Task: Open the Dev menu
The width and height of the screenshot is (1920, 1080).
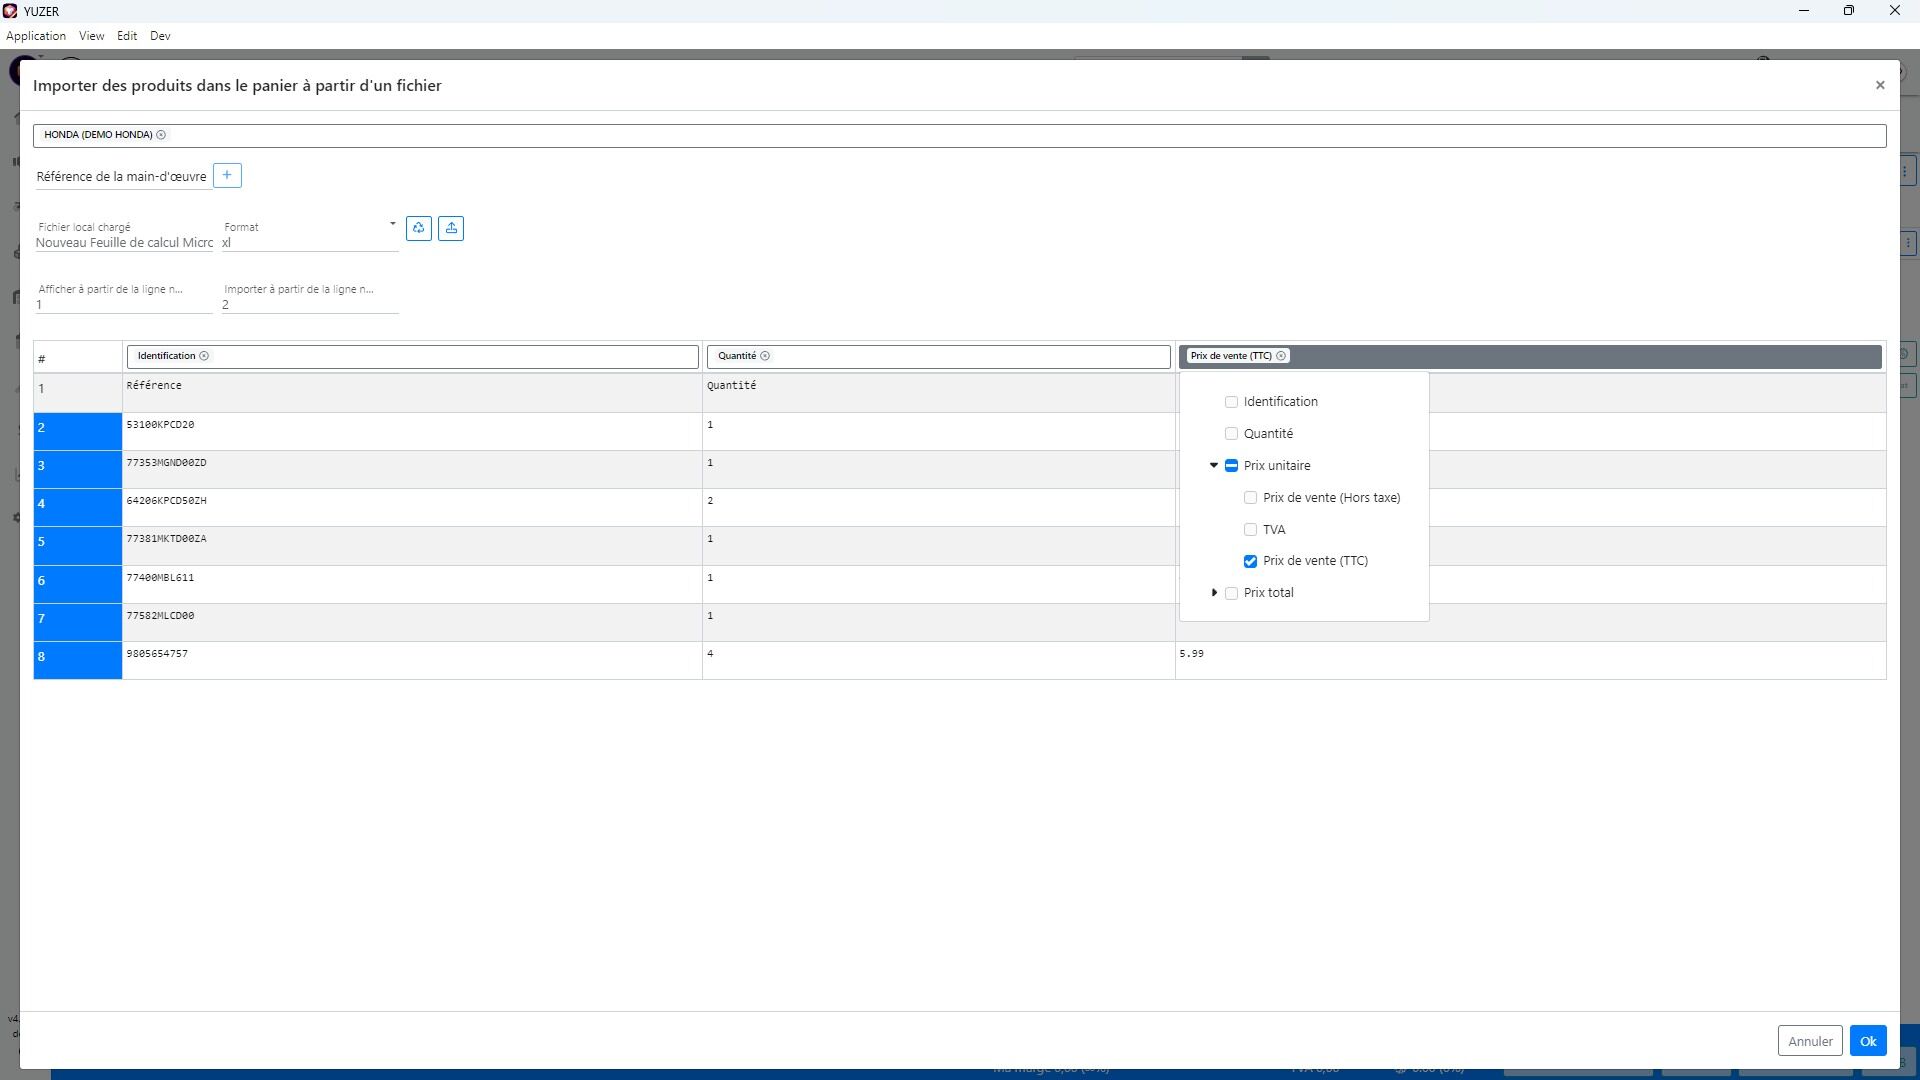Action: 160,36
